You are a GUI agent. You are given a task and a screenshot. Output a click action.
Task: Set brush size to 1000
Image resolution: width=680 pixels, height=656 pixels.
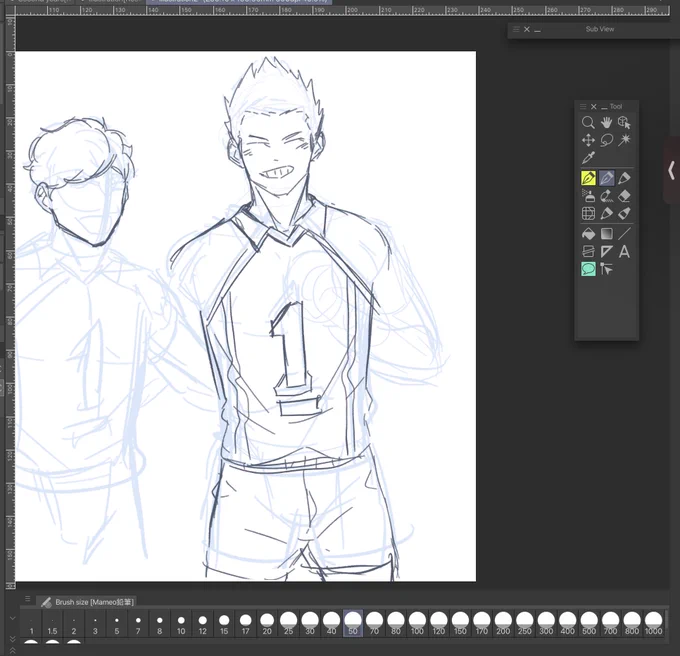[654, 623]
